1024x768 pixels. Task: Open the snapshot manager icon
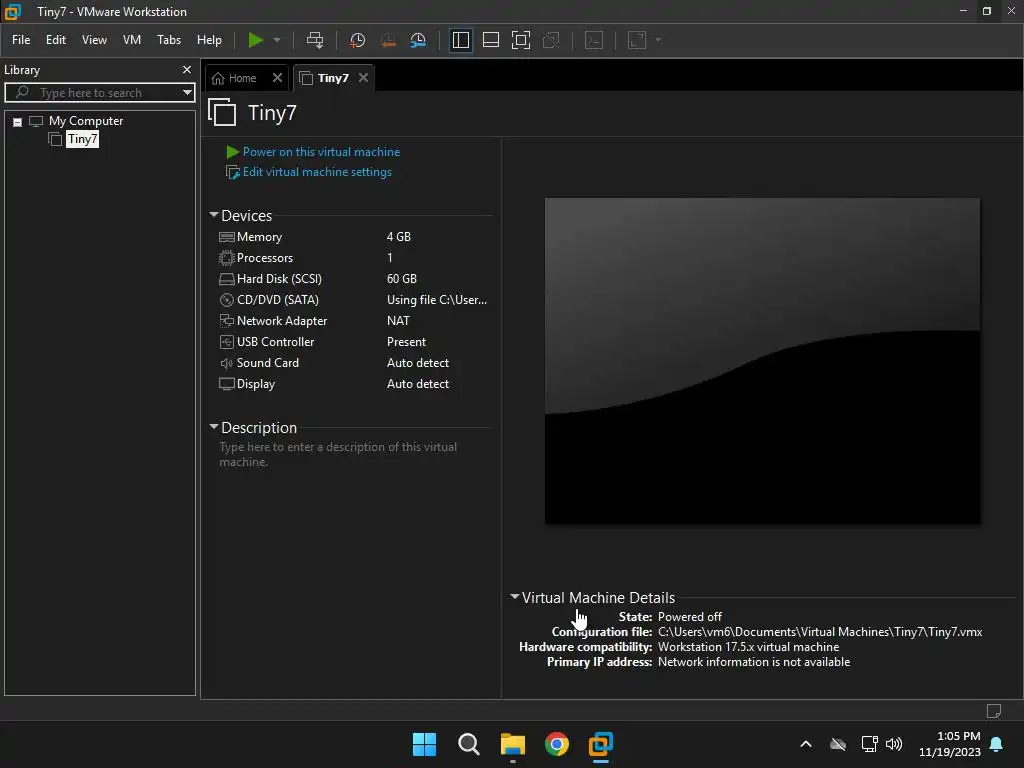(418, 40)
